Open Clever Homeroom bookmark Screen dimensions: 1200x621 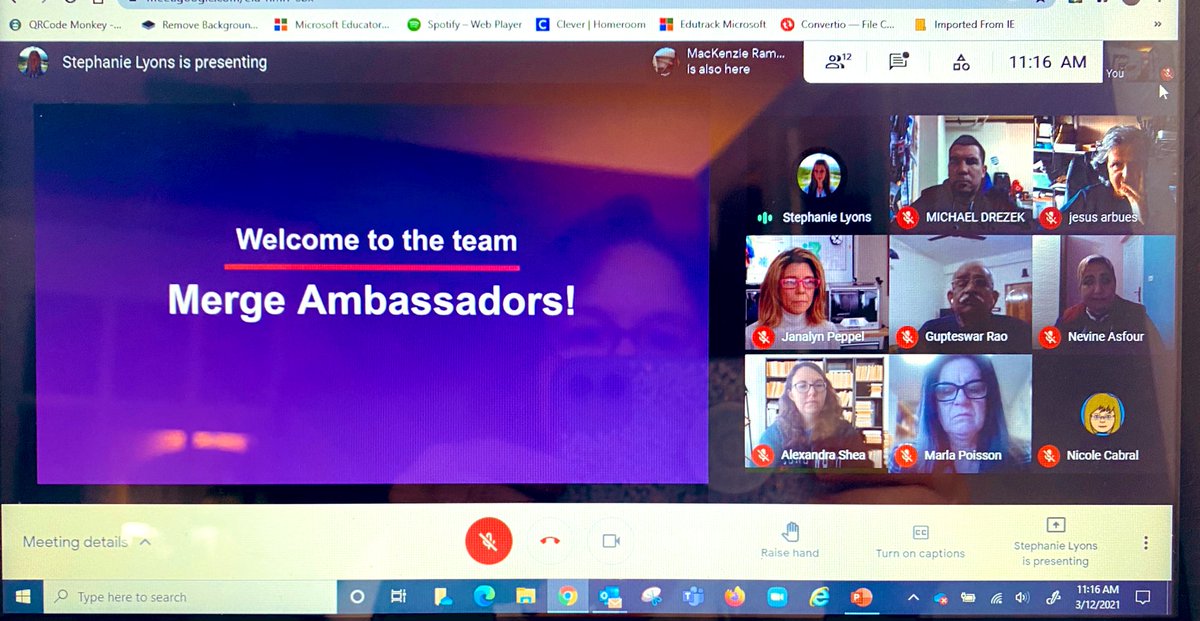click(590, 24)
